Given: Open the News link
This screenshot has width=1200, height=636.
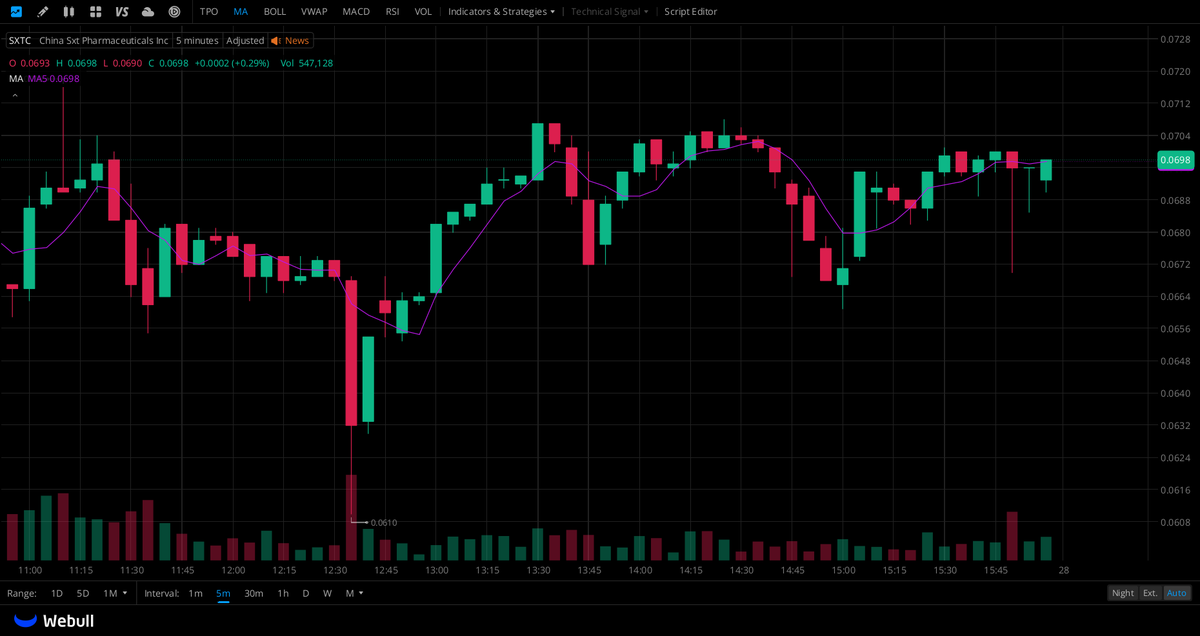Looking at the screenshot, I should coord(297,41).
